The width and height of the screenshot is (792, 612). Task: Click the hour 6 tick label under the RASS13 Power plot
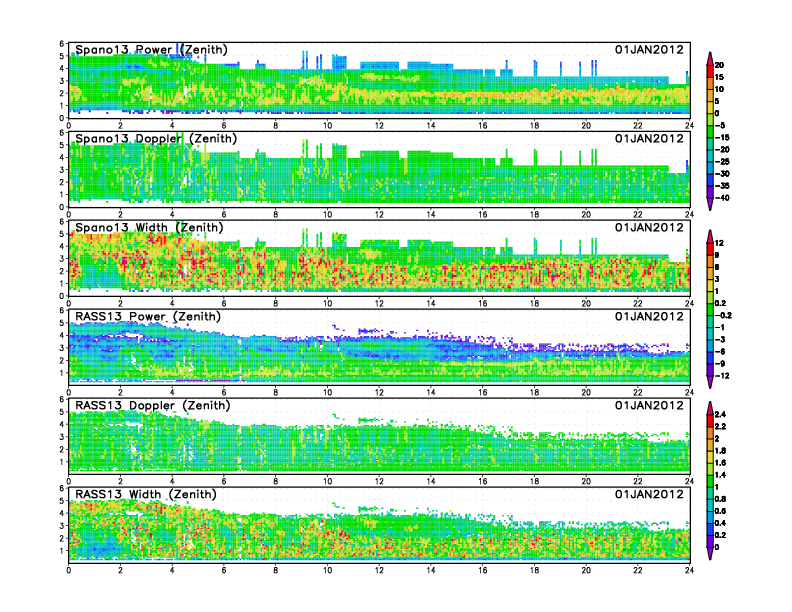[224, 392]
